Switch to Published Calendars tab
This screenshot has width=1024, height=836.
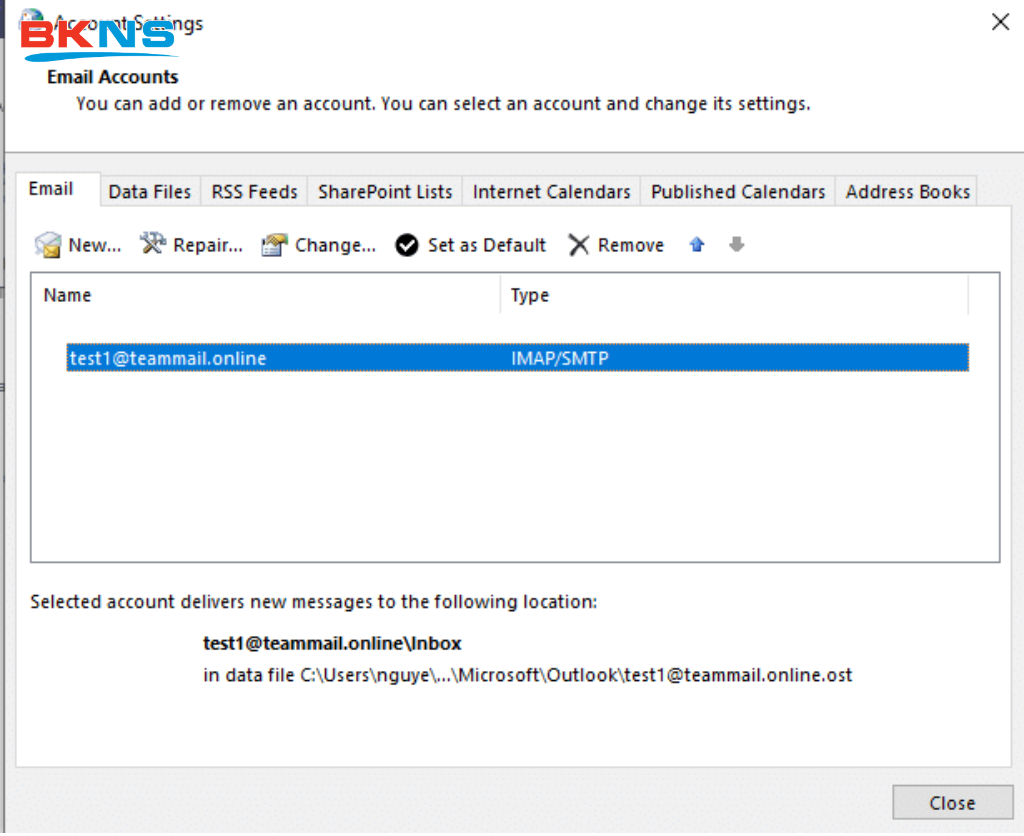click(x=738, y=192)
